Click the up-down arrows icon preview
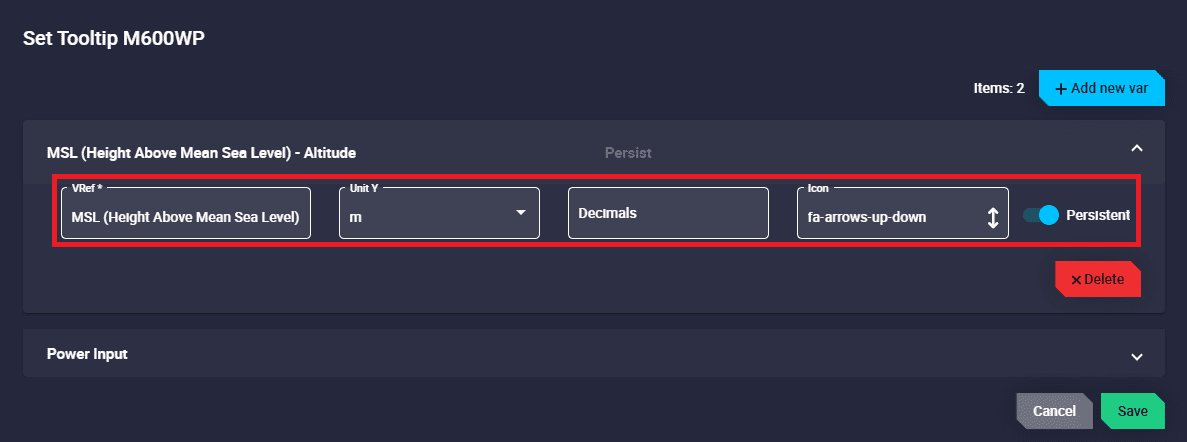This screenshot has width=1187, height=442. tap(992, 217)
